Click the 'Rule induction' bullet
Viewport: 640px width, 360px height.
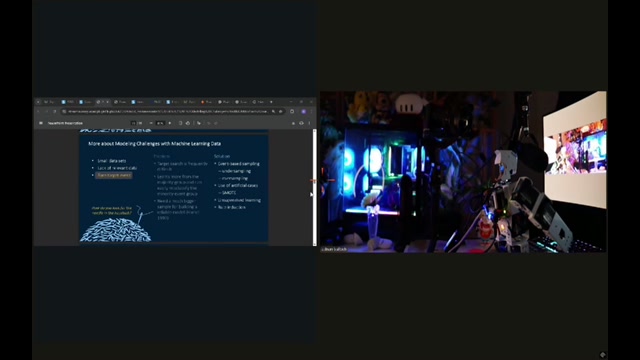click(231, 207)
